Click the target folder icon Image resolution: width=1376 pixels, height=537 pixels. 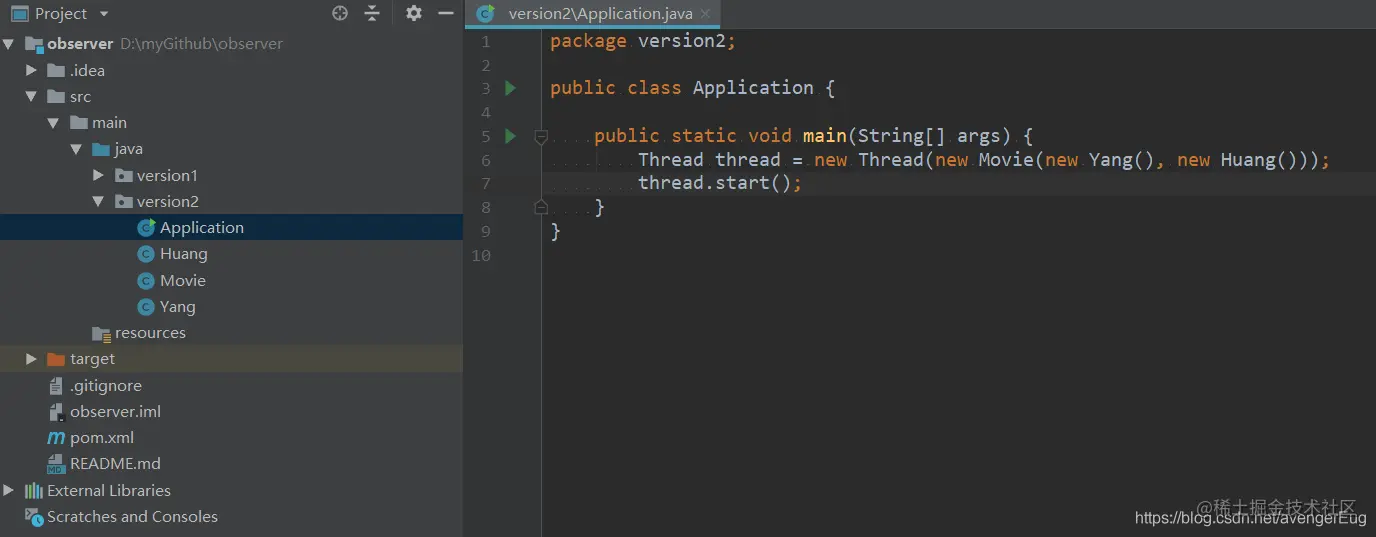56,359
